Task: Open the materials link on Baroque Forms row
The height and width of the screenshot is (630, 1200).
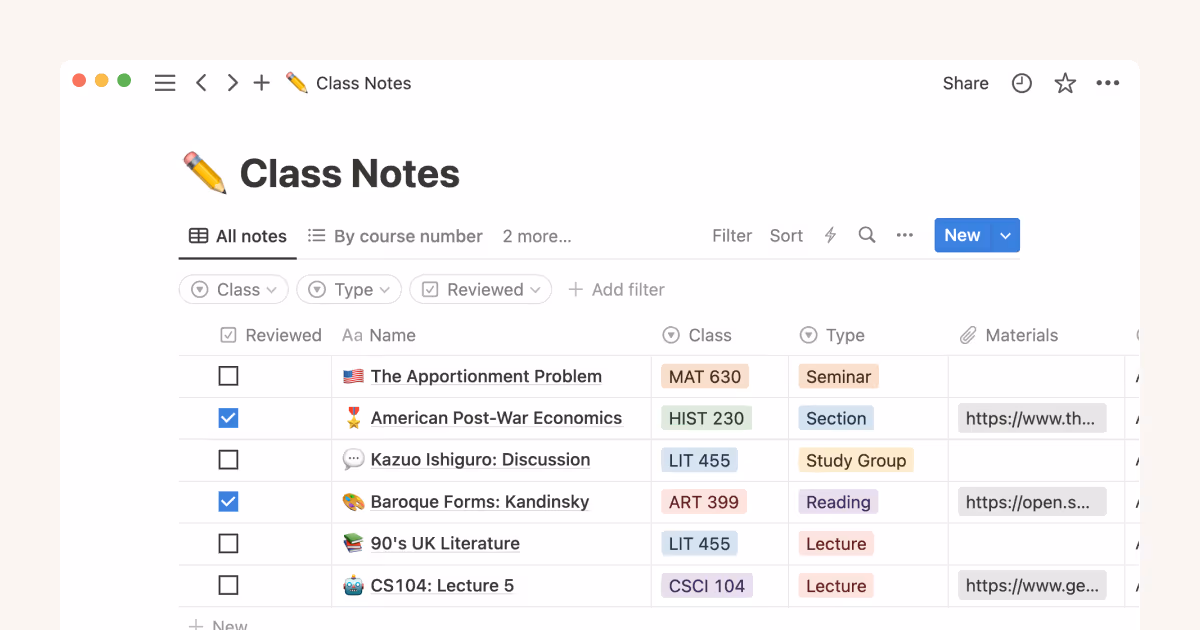Action: coord(1031,502)
